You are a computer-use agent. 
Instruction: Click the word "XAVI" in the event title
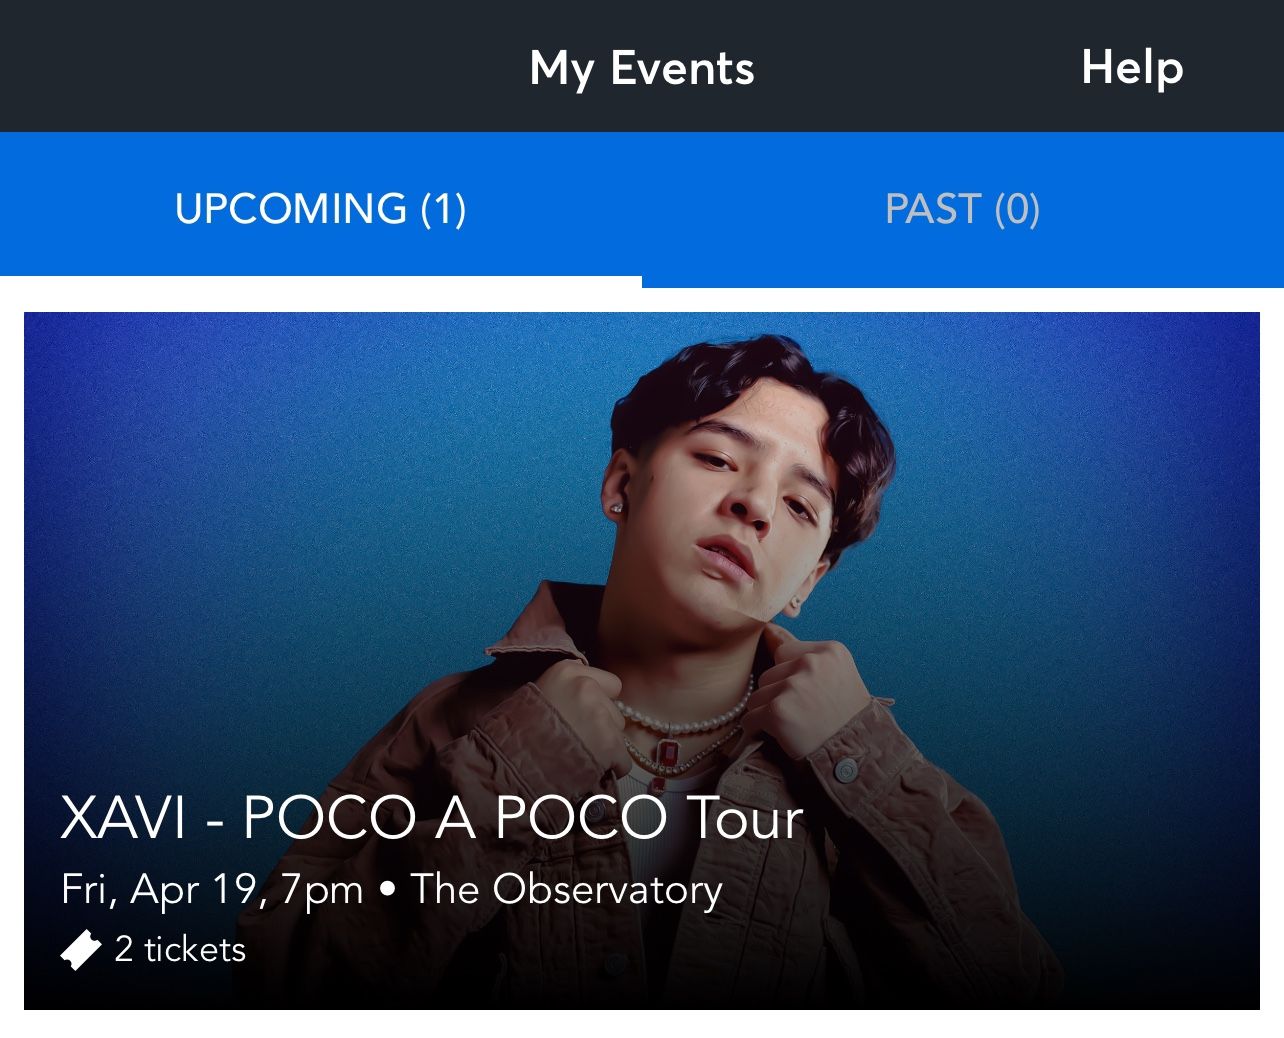coord(124,818)
